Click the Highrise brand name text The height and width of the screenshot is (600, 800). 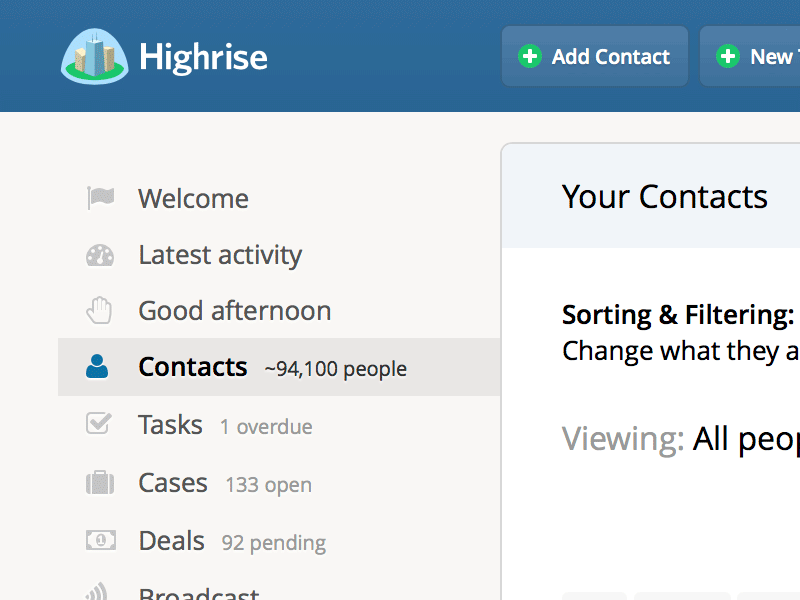tap(203, 57)
